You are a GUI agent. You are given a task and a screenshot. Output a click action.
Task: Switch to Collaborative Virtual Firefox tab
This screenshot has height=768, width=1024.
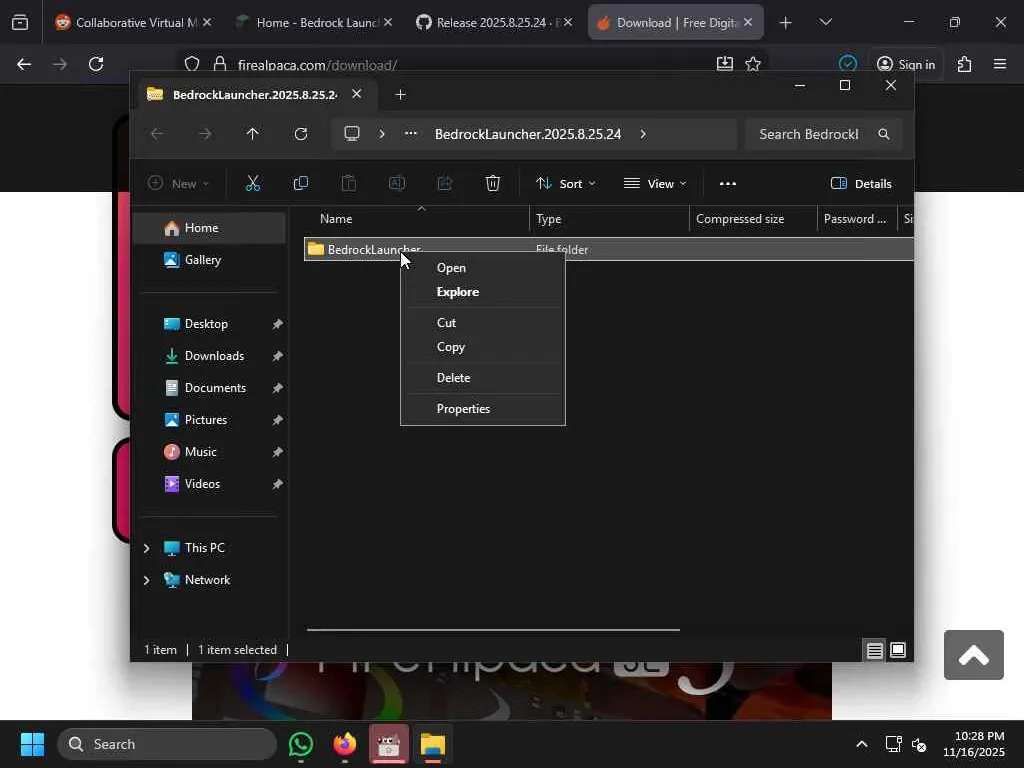133,22
